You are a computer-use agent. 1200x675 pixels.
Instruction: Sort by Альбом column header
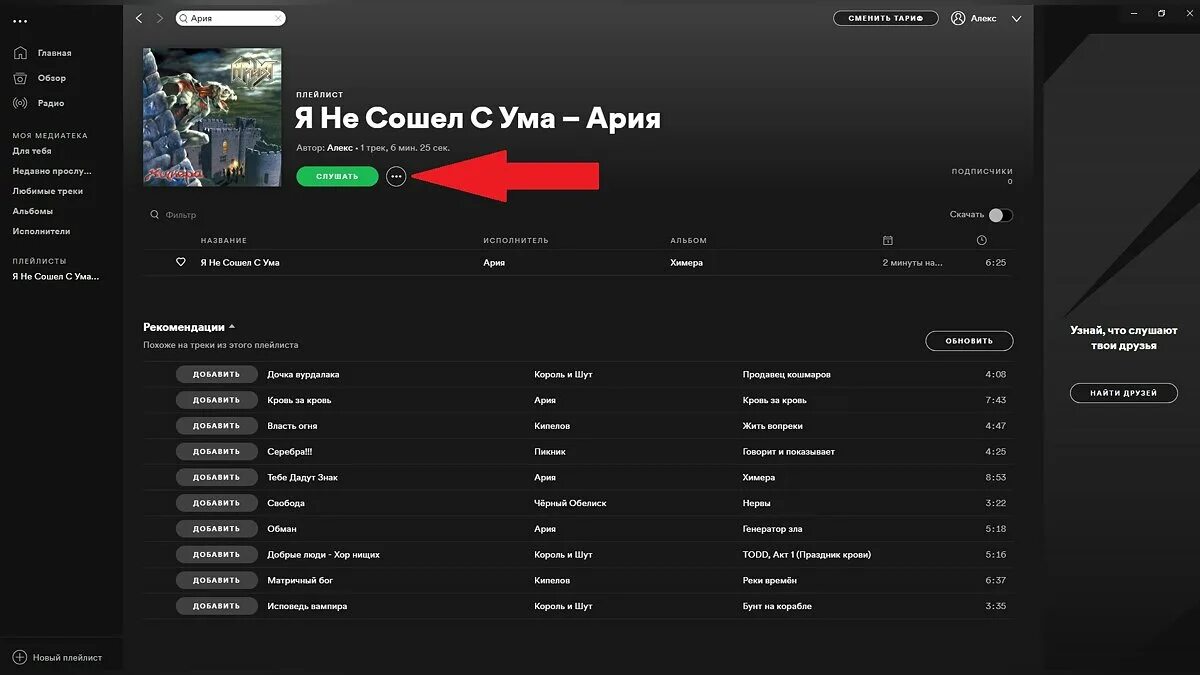pos(688,240)
